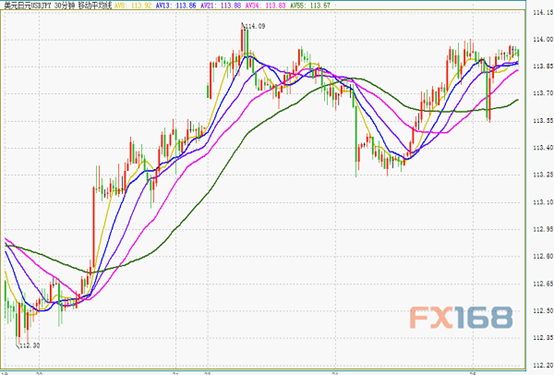The image size is (554, 375).
Task: Click the 112.65 price axis label
Action: tap(543, 283)
